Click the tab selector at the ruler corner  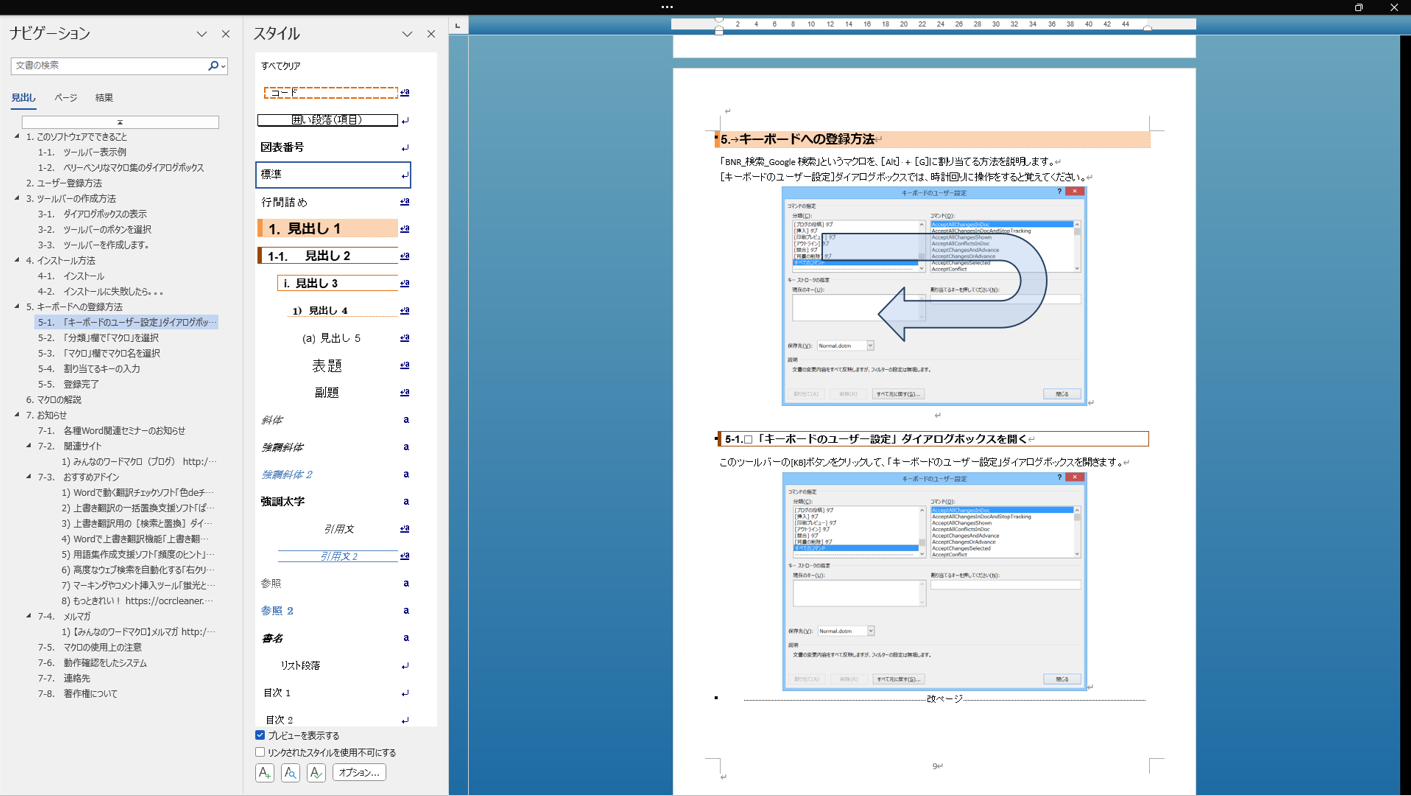[458, 25]
